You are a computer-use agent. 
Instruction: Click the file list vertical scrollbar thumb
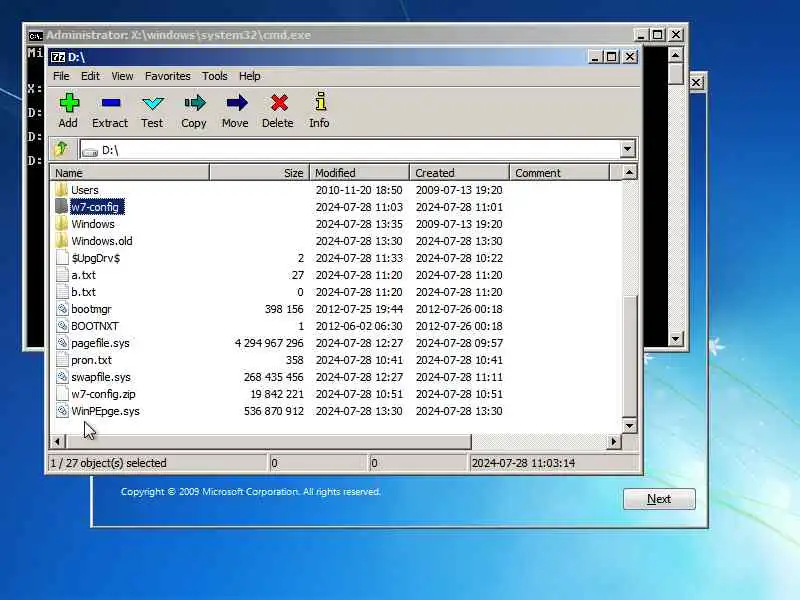(x=630, y=356)
